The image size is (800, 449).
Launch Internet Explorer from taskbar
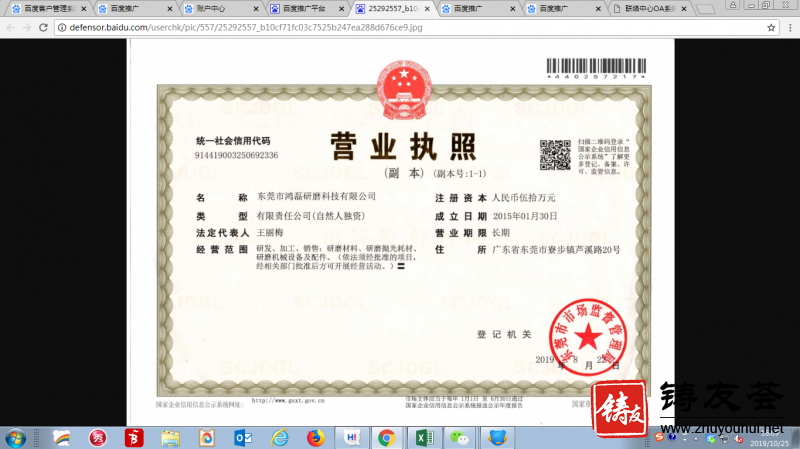280,438
